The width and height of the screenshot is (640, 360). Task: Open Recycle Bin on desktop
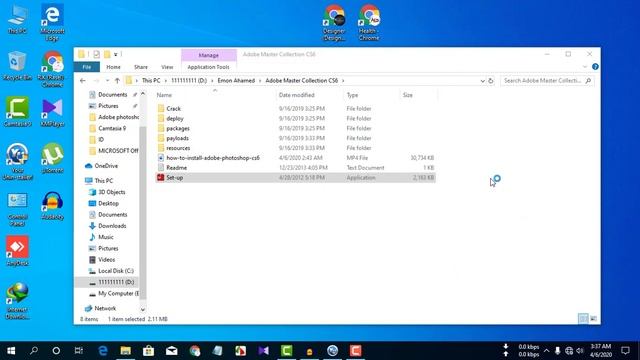coord(17,65)
